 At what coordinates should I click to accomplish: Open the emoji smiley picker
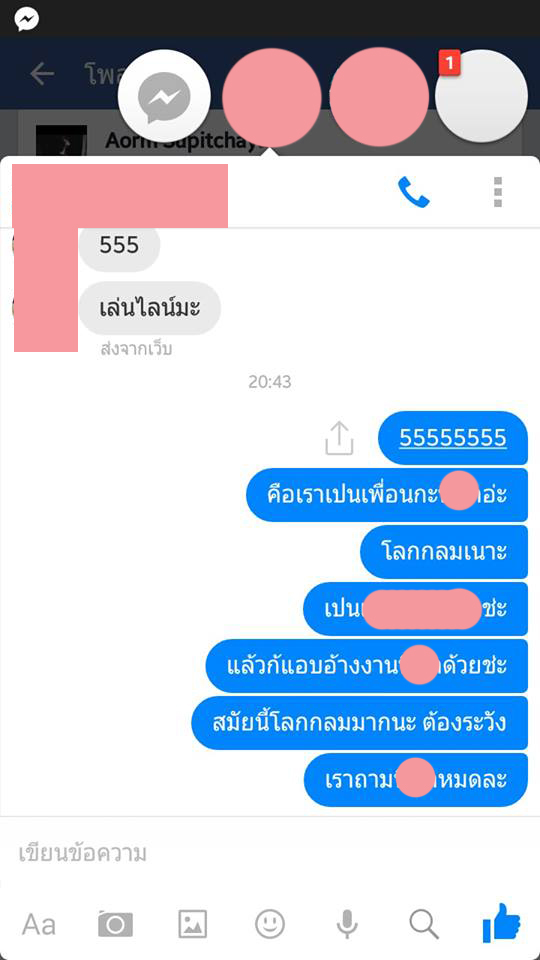[270, 923]
